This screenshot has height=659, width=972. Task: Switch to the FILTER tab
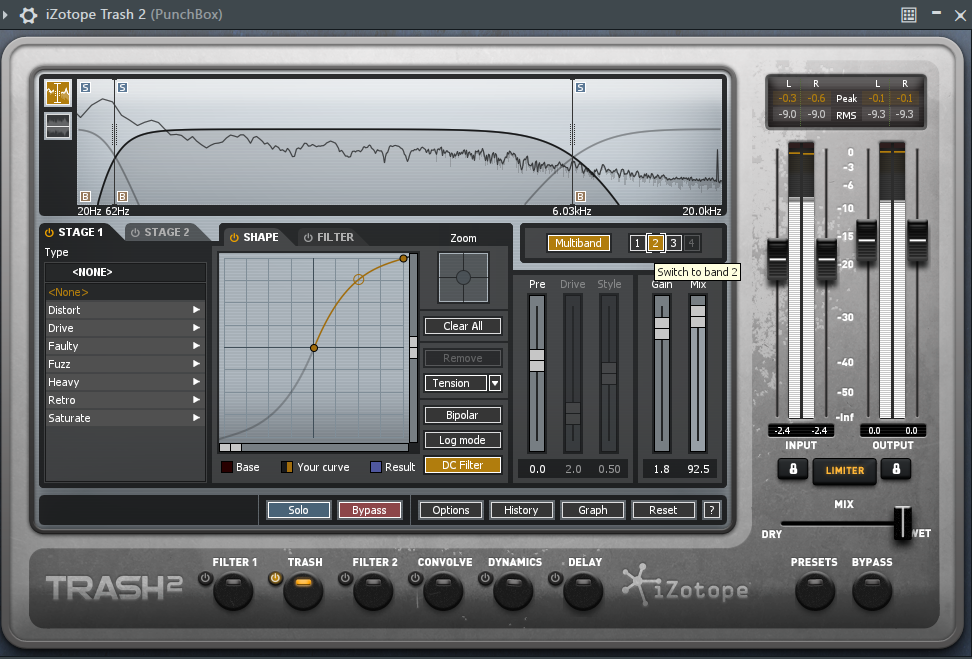pos(335,237)
